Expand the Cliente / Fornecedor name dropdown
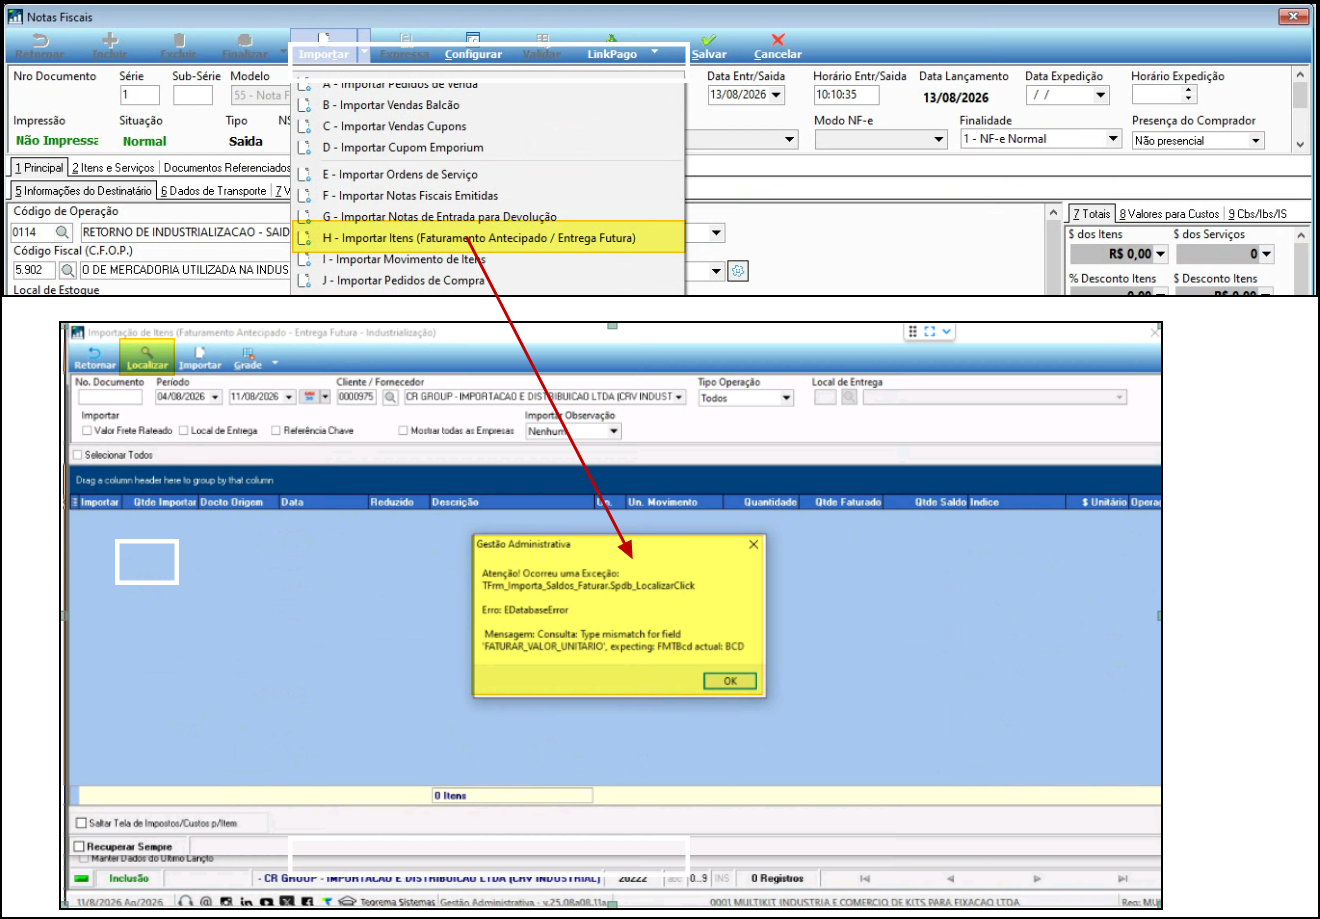Image resolution: width=1320 pixels, height=919 pixels. point(680,397)
